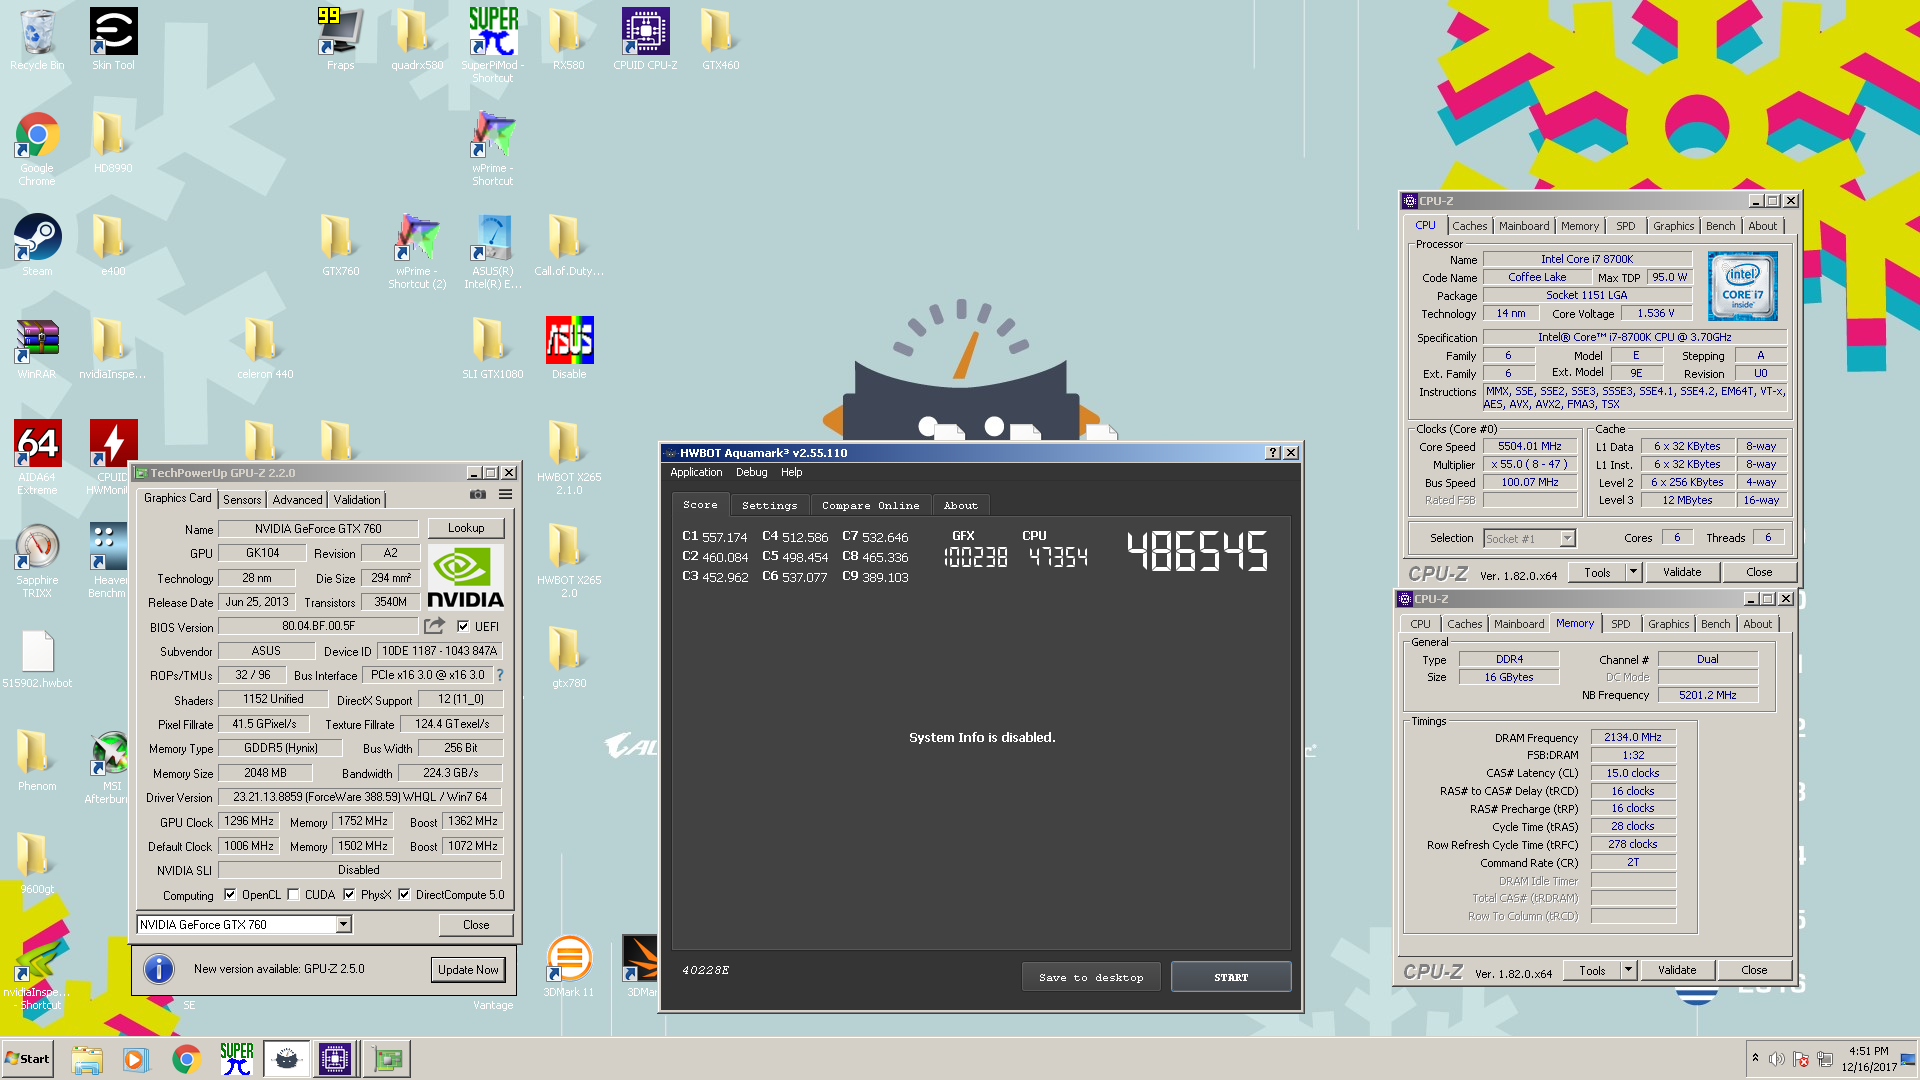
Task: Open the Sensors tab in GPU-Z
Action: pyautogui.click(x=242, y=500)
